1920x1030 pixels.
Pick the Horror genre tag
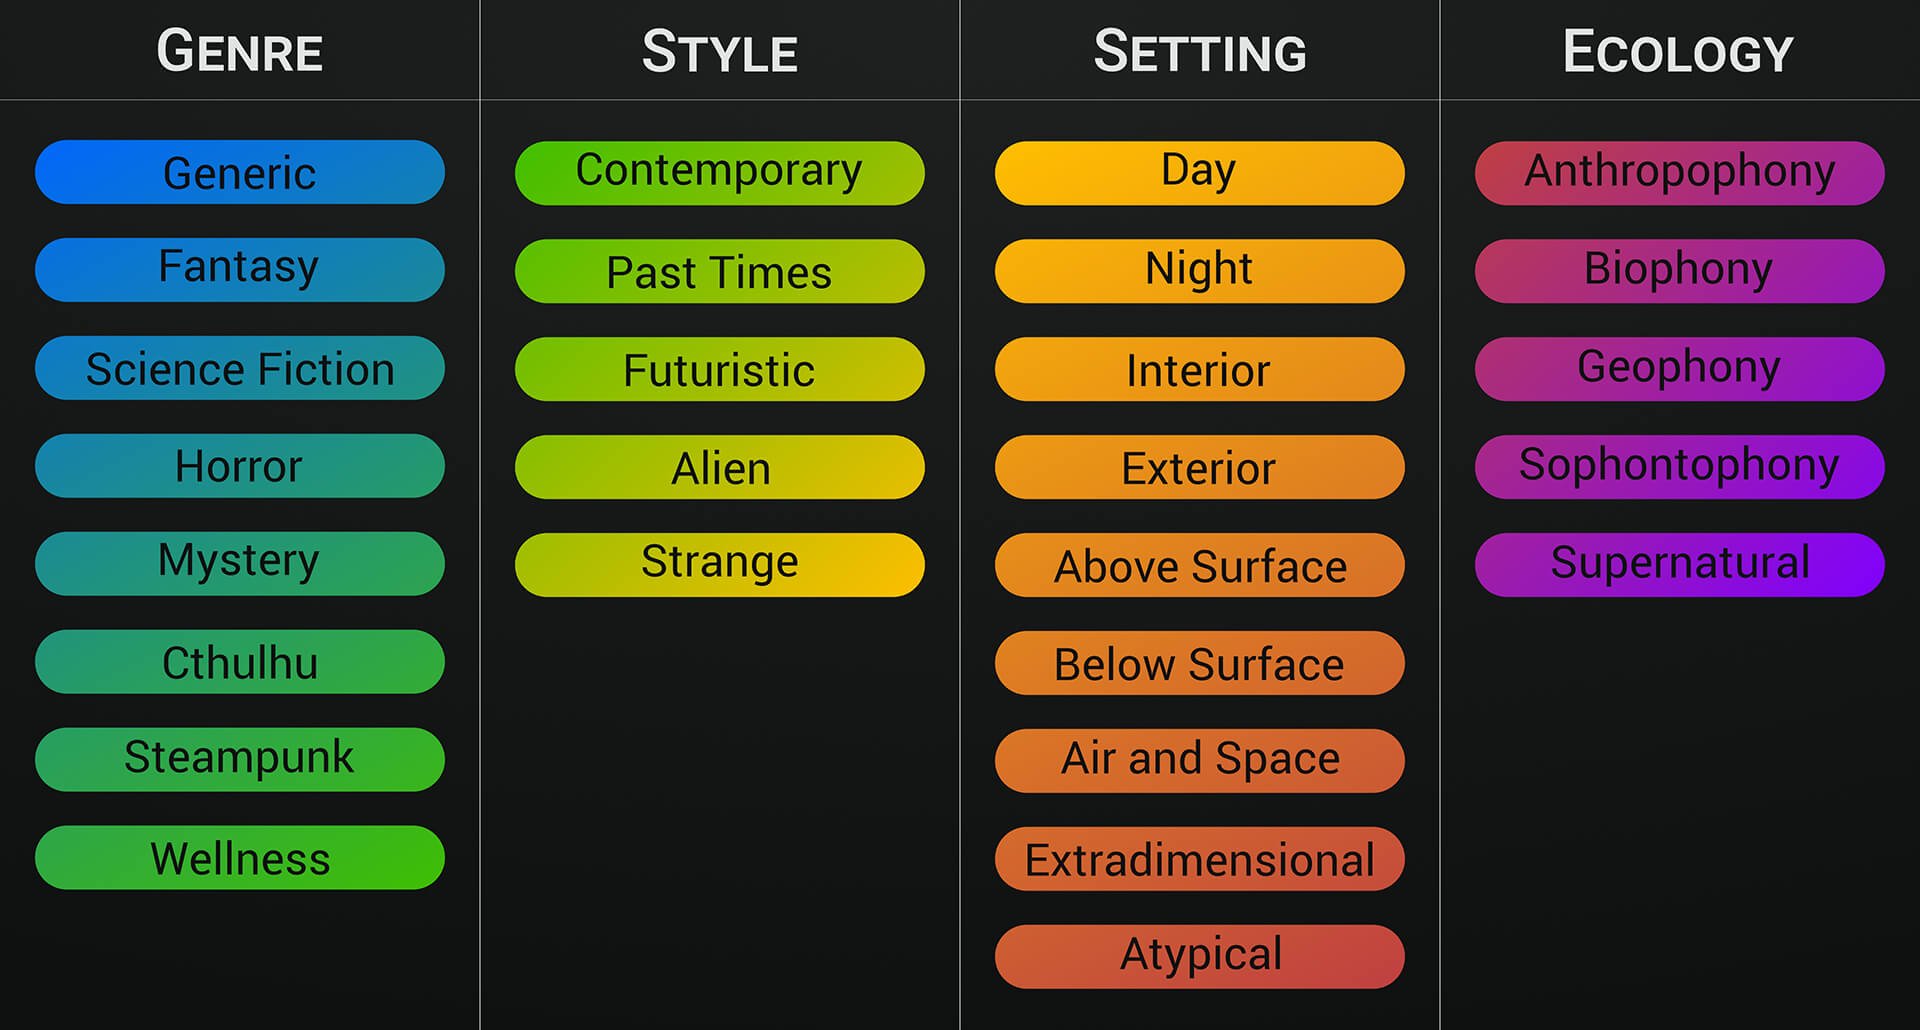click(240, 466)
